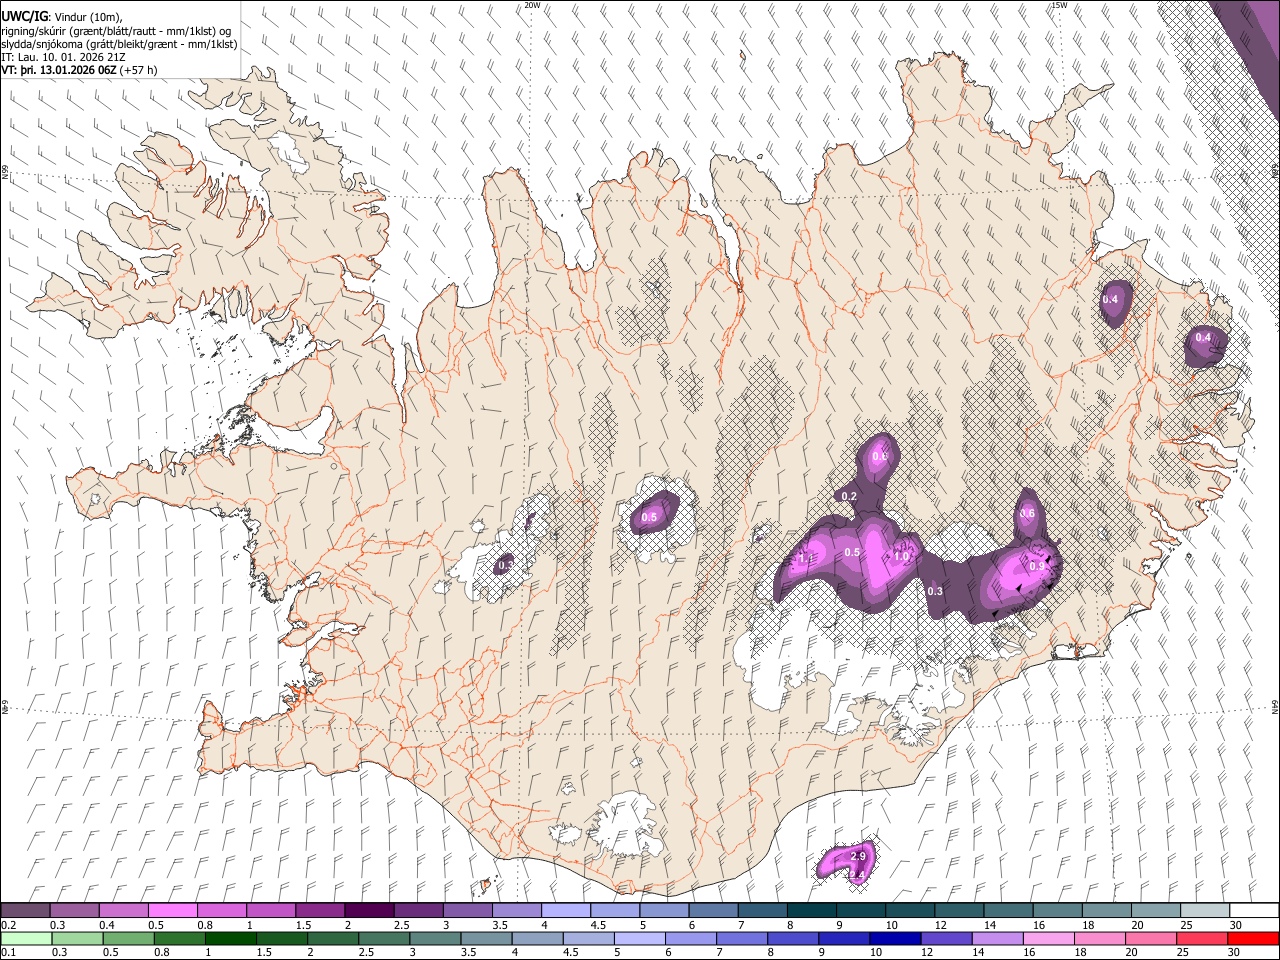Viewport: 1280px width, 960px height.
Task: Click the '(+57 h)' forecast offset text
Action: (x=138, y=71)
